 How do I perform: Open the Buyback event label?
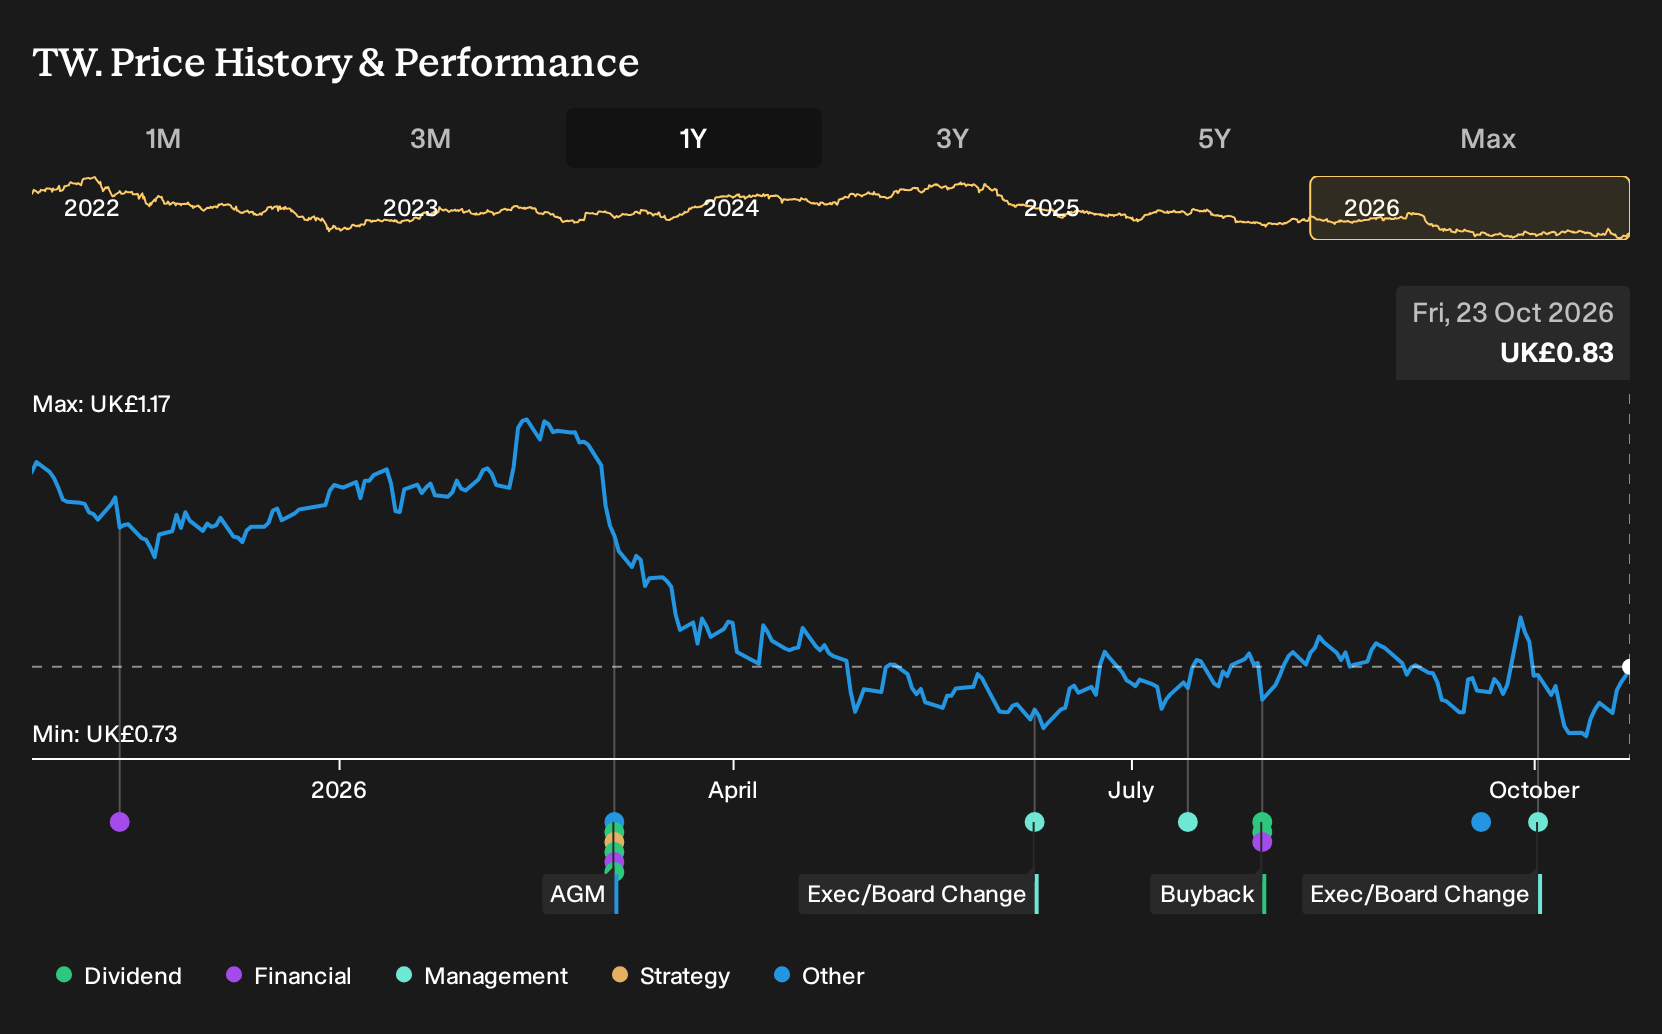1208,894
